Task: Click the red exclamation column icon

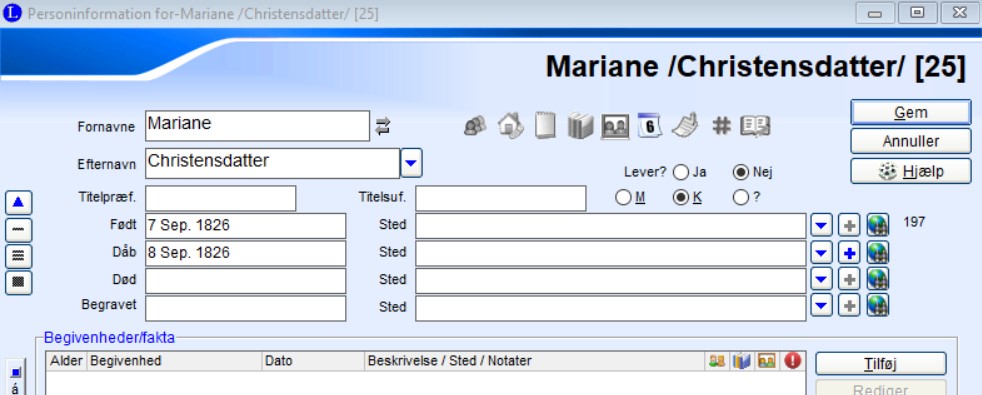Action: point(793,361)
